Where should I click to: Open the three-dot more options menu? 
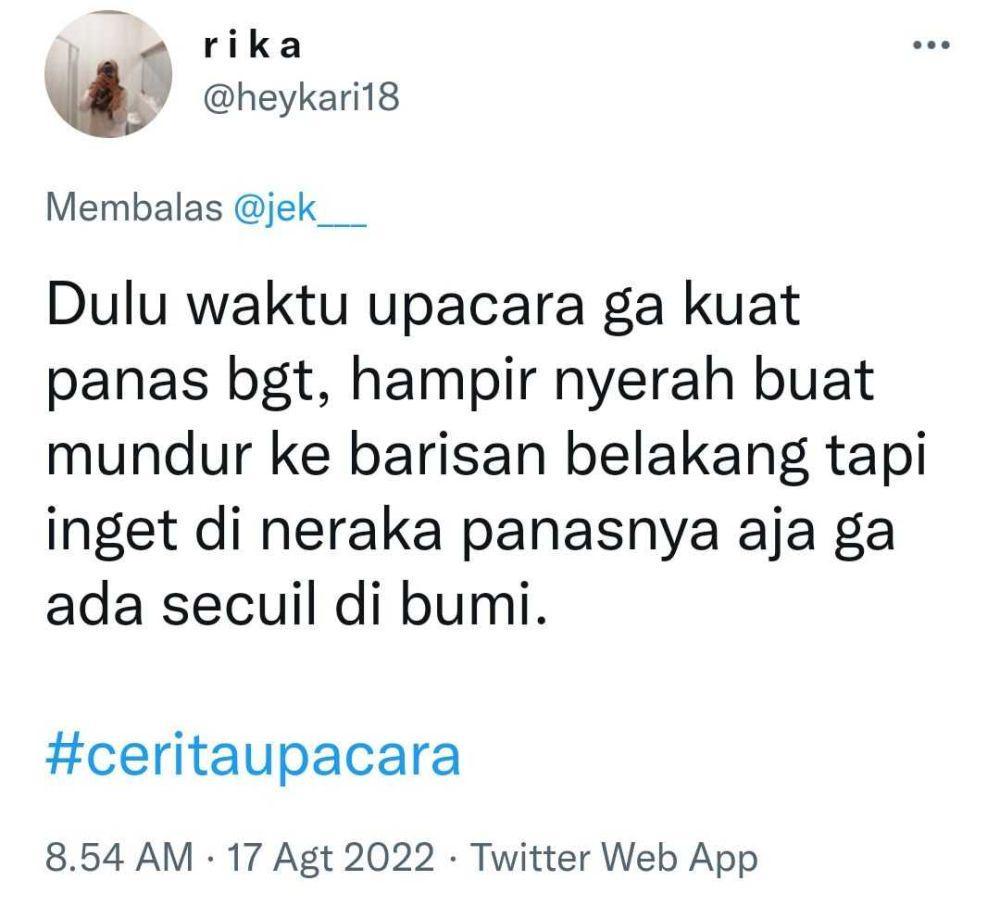[932, 45]
